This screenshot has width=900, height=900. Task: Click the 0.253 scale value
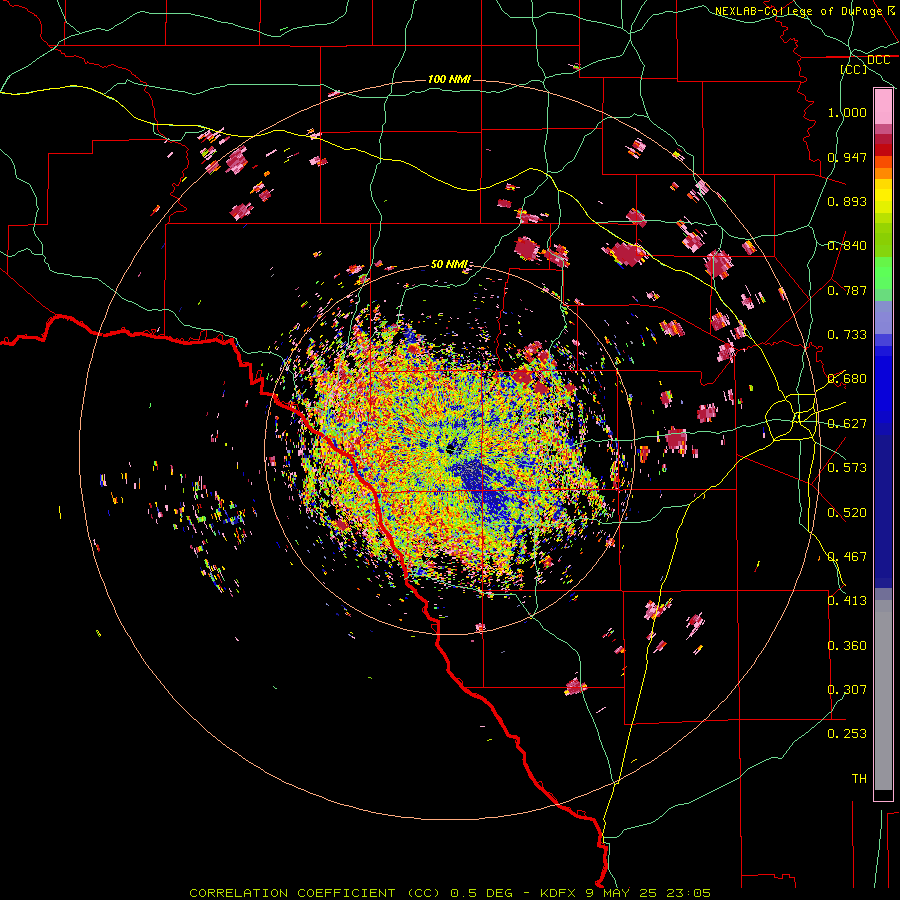coord(847,734)
